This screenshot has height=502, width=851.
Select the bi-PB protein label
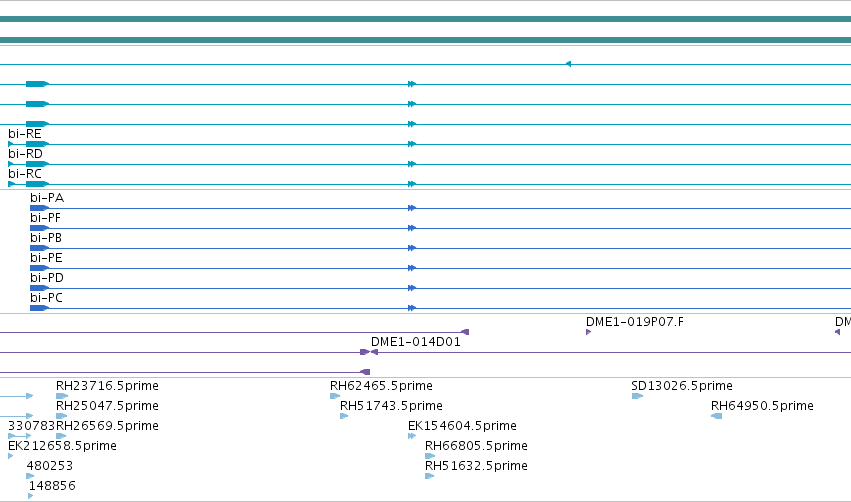(x=46, y=238)
